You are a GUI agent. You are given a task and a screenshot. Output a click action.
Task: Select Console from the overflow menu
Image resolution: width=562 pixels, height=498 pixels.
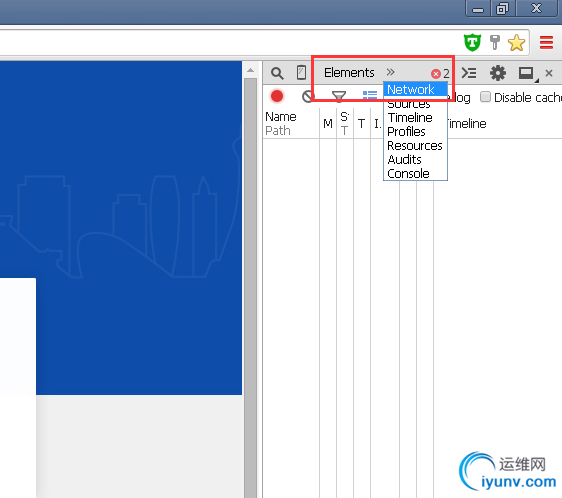[x=415, y=174]
